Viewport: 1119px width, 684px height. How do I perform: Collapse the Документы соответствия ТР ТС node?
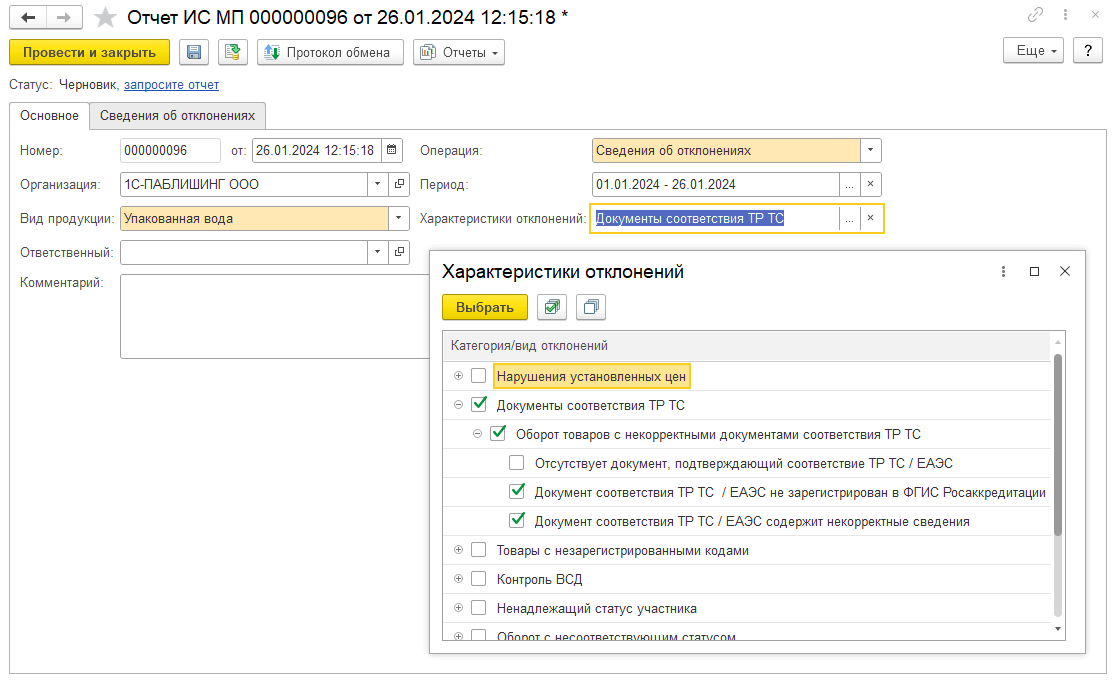tap(459, 405)
